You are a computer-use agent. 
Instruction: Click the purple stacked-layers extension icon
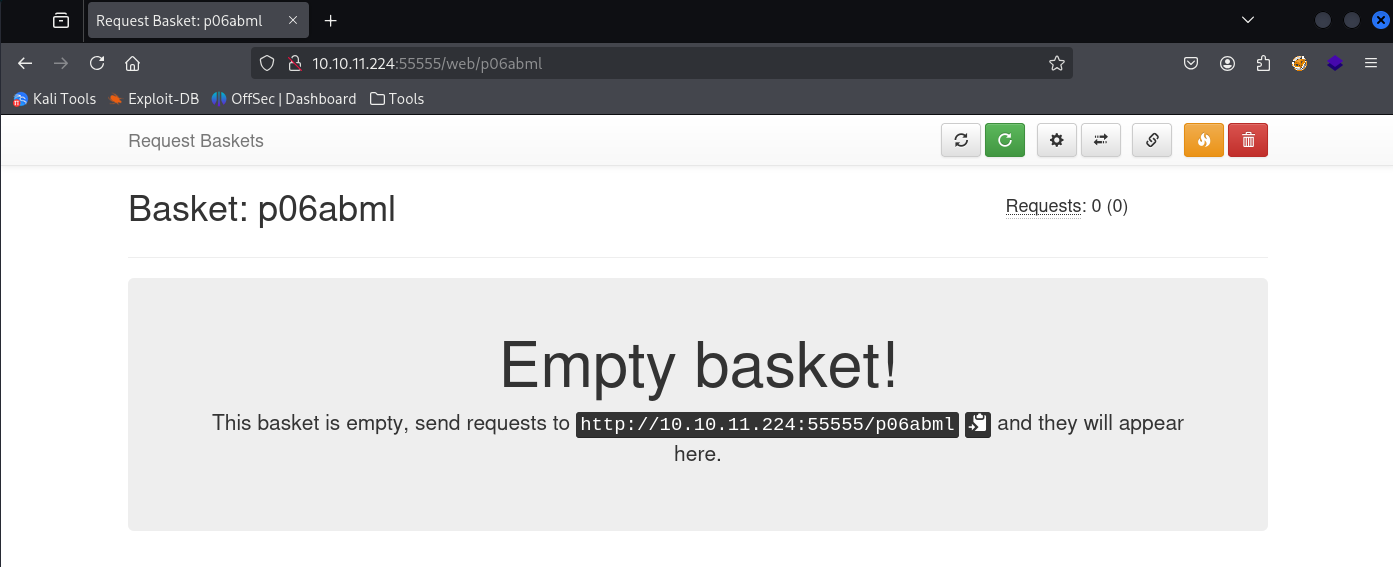[1335, 63]
